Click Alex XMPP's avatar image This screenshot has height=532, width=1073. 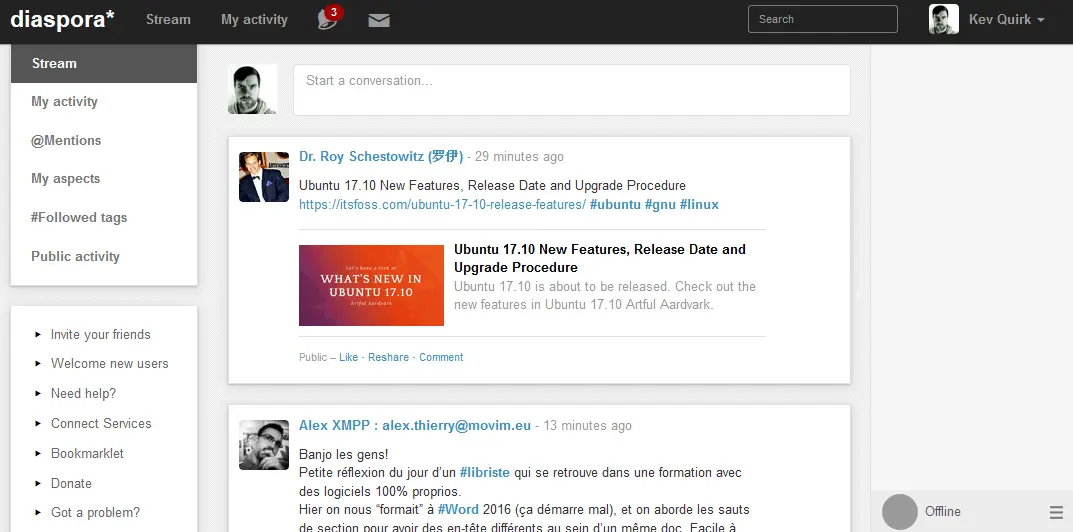point(264,445)
